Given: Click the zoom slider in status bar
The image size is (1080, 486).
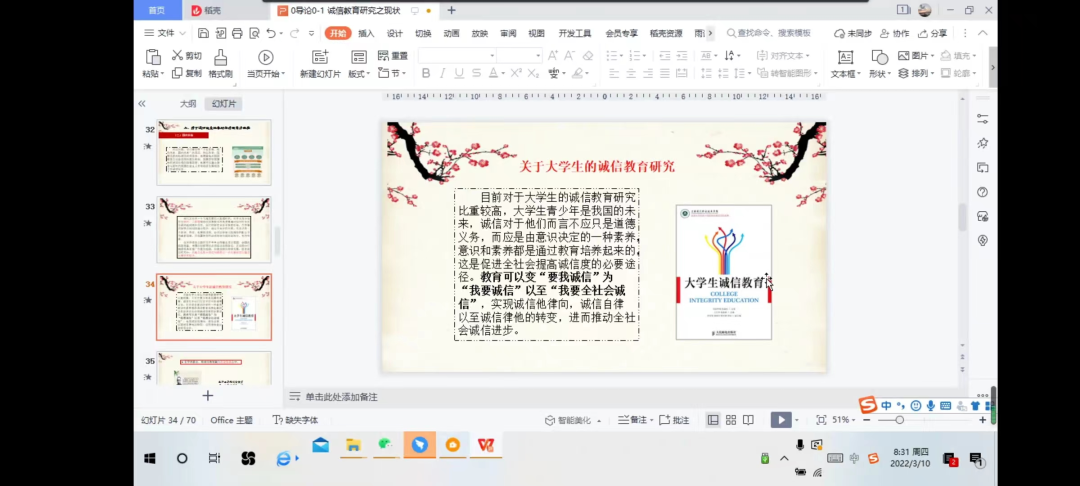Looking at the screenshot, I should [x=920, y=420].
